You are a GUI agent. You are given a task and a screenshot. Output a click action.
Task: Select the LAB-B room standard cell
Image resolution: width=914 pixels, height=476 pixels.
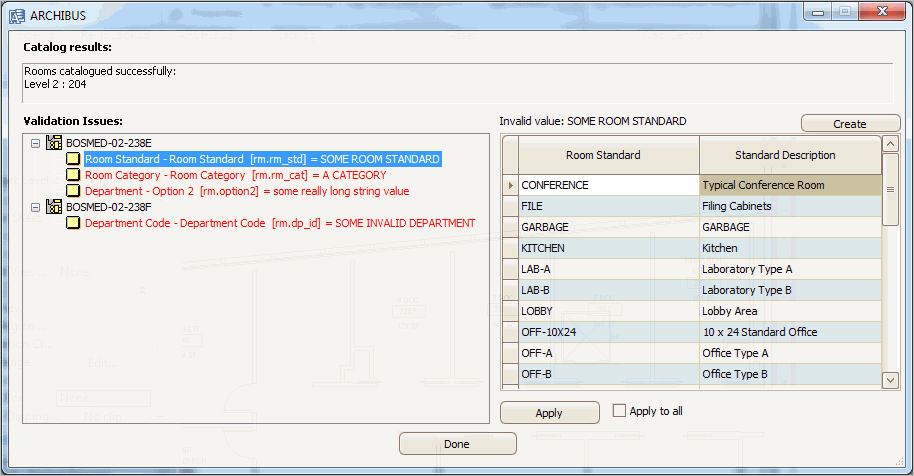(609, 290)
